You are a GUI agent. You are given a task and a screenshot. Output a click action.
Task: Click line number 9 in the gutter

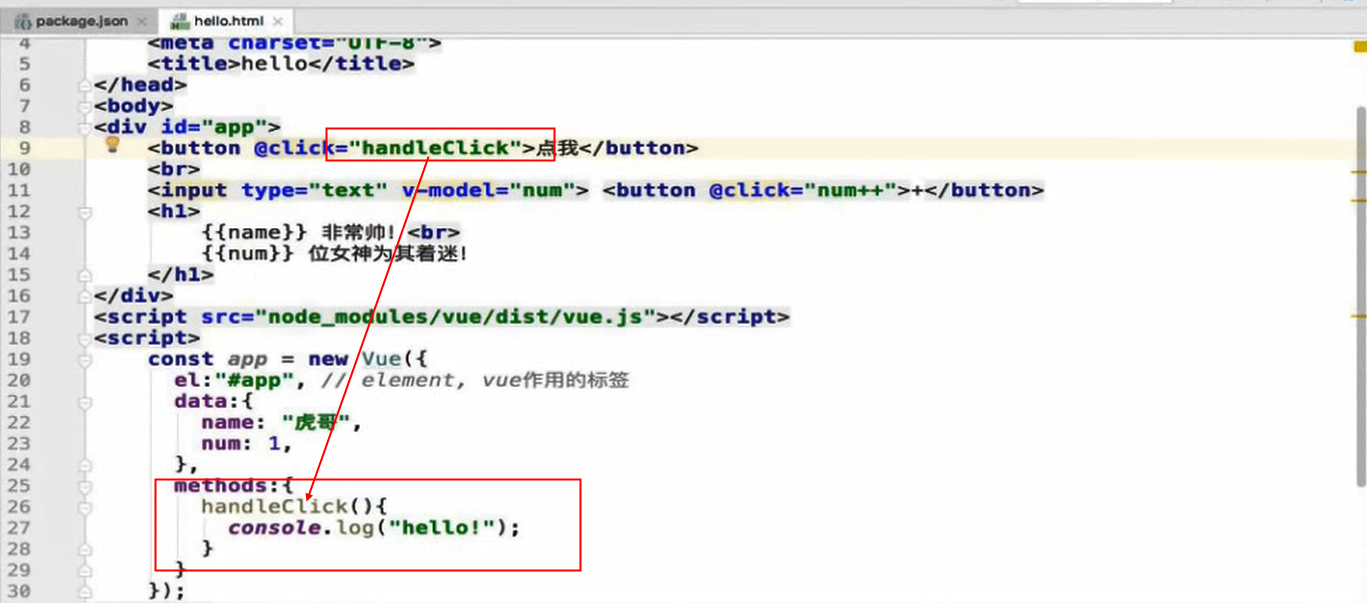[x=25, y=148]
